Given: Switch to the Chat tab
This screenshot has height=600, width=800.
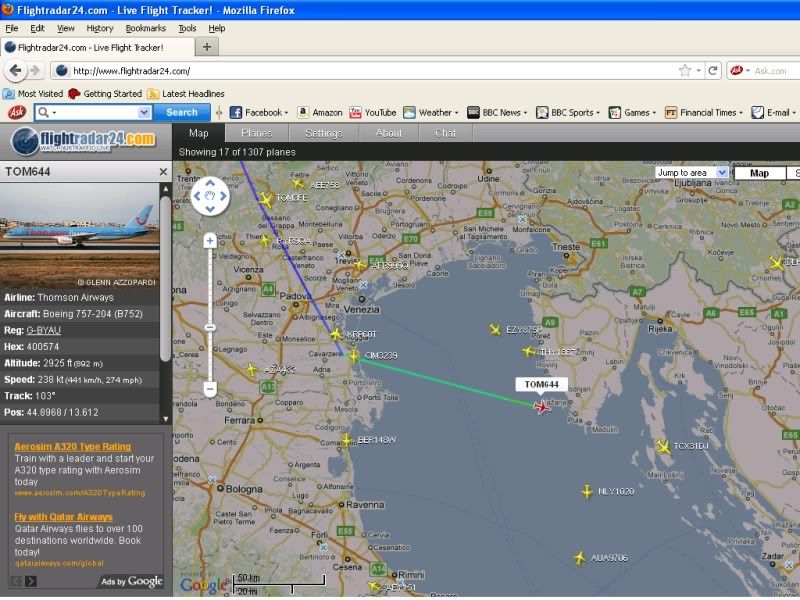Looking at the screenshot, I should click(445, 133).
